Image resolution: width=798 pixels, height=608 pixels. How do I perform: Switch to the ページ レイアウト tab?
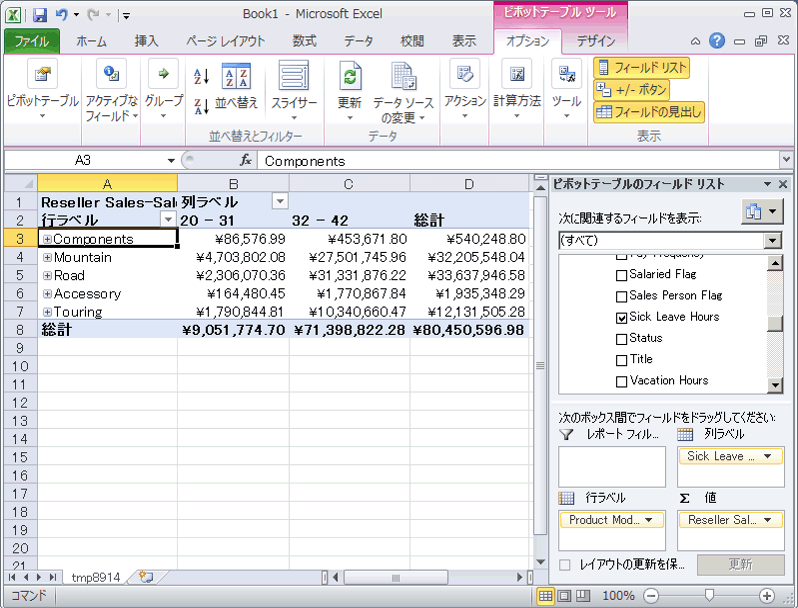[x=225, y=41]
